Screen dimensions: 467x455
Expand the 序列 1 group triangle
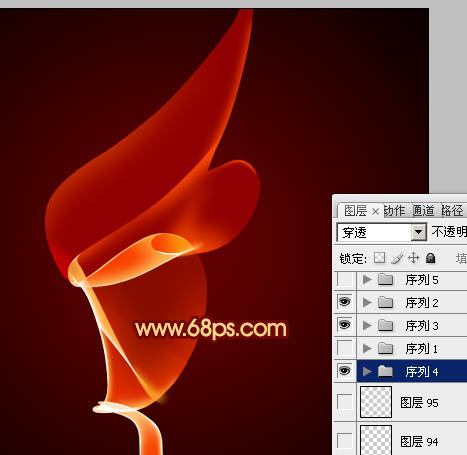click(x=367, y=348)
